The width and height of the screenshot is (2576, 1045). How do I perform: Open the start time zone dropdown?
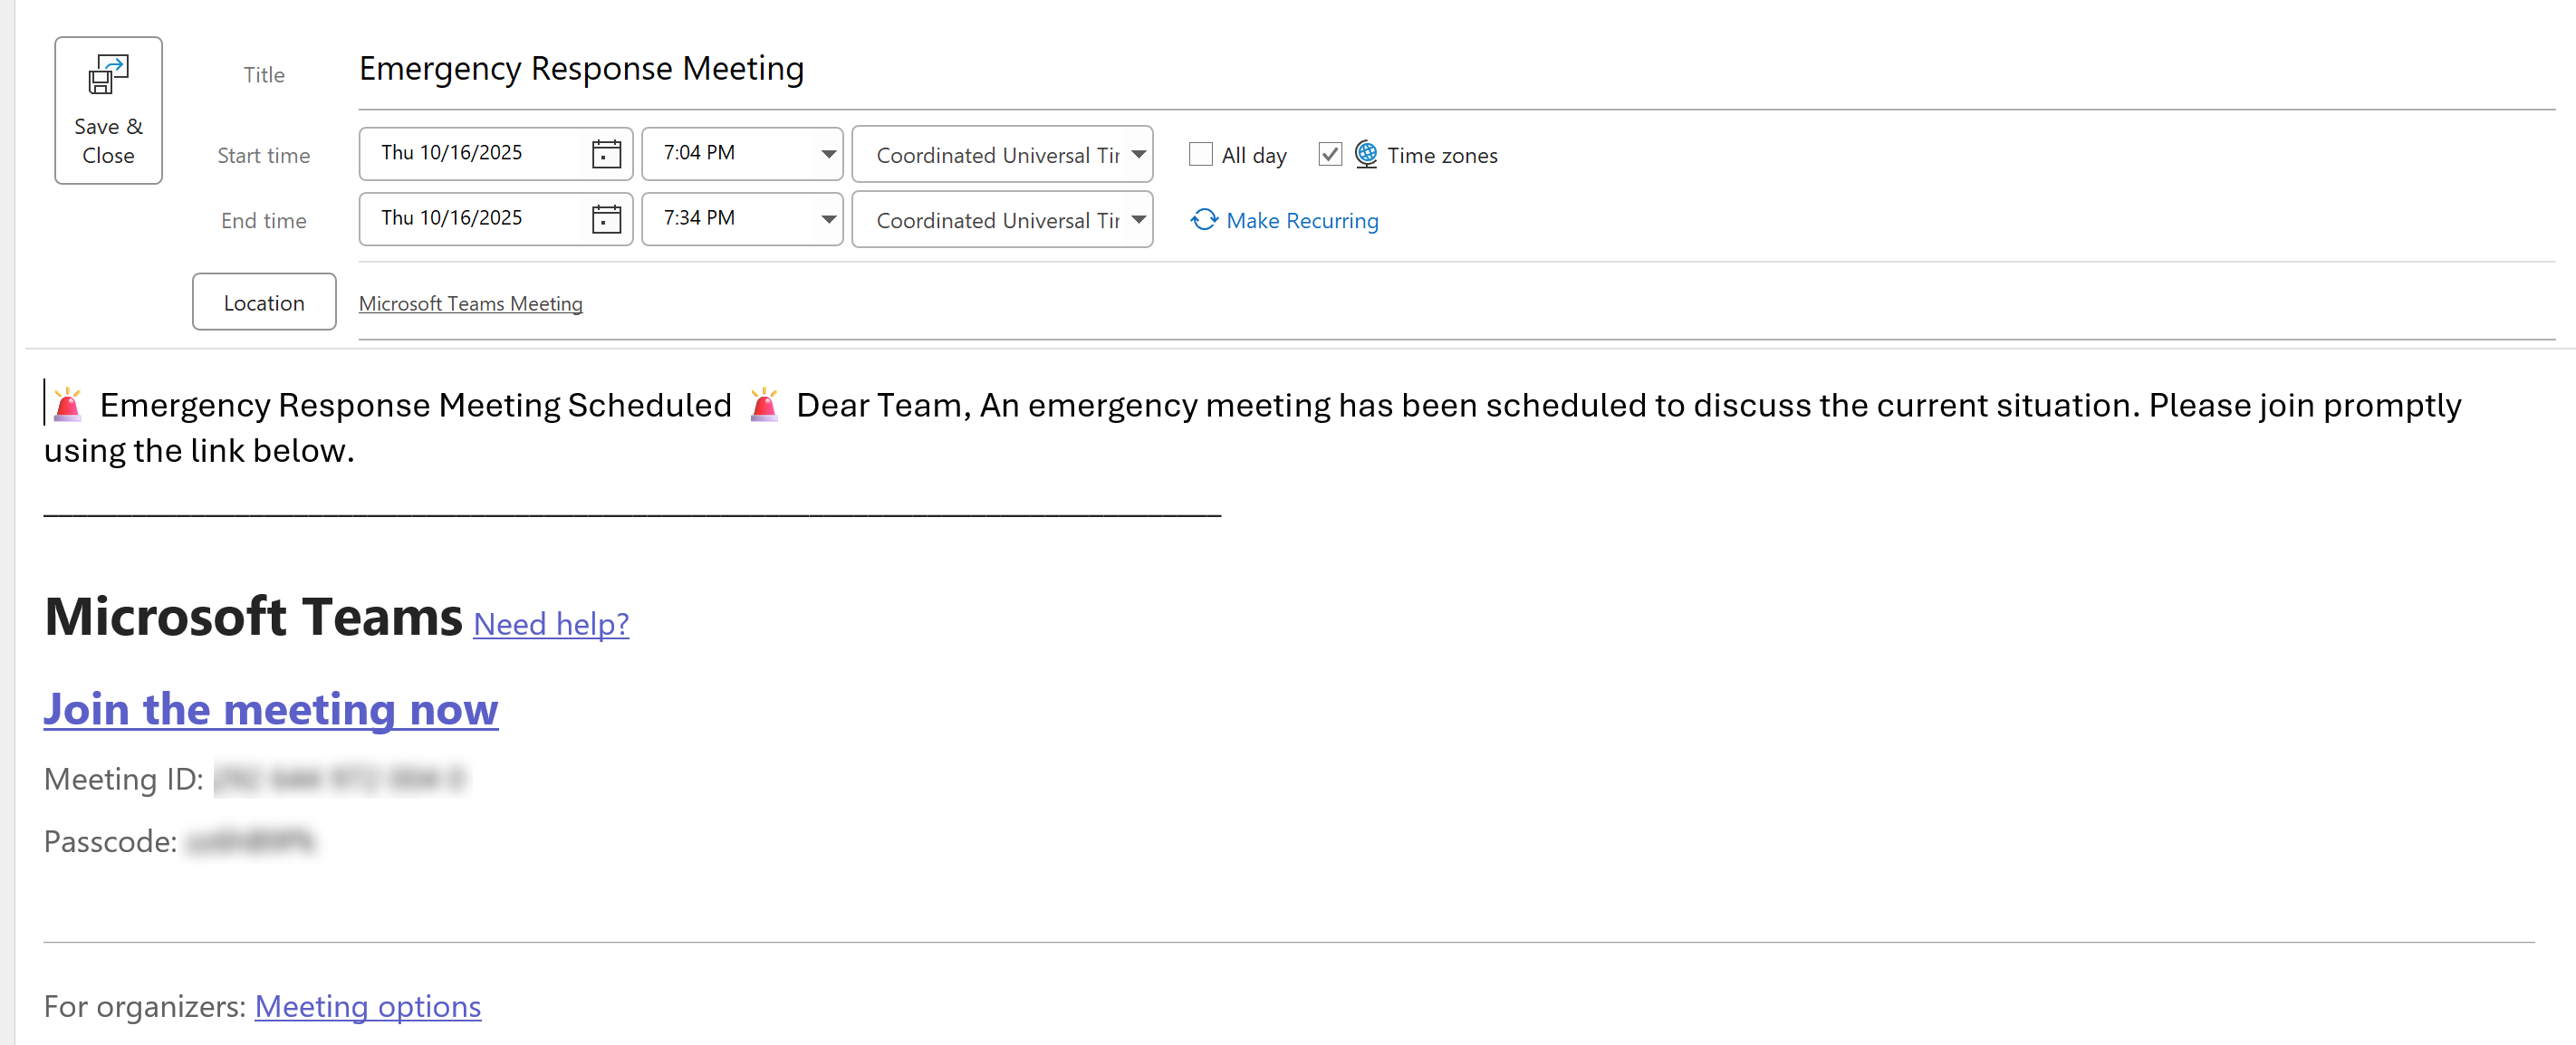(x=1002, y=154)
